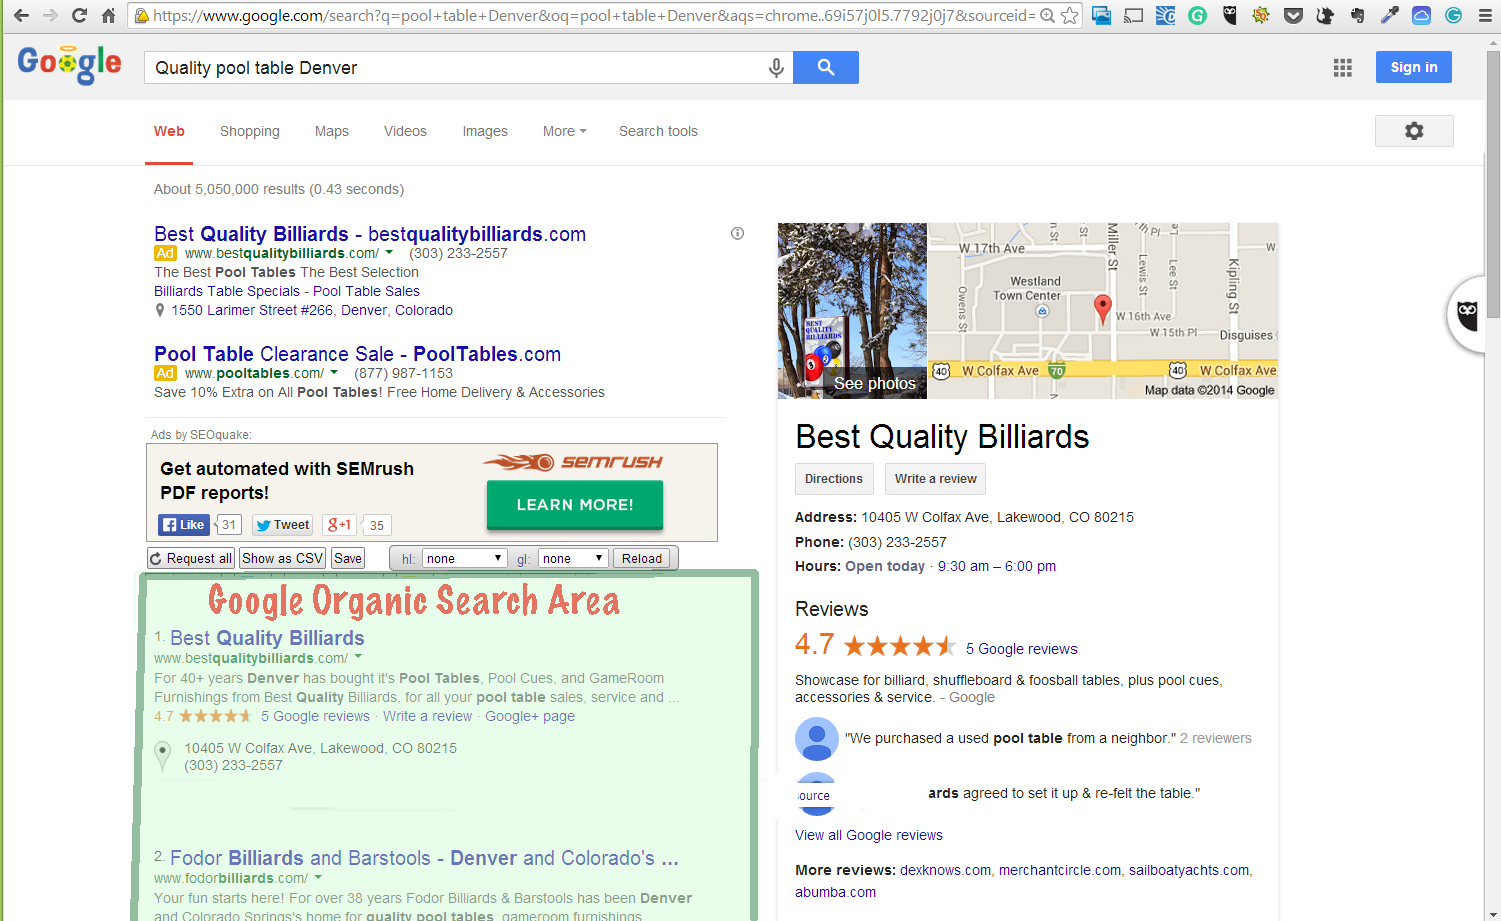Save page with the Pocket extension icon
This screenshot has width=1501, height=921.
[x=1293, y=15]
